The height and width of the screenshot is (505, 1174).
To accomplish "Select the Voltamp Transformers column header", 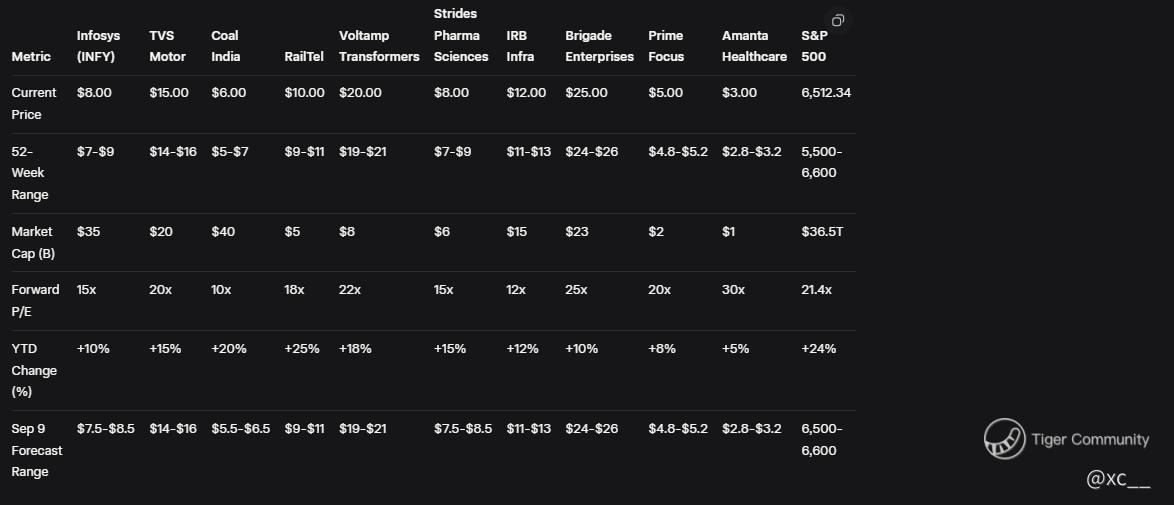I will (x=379, y=46).
